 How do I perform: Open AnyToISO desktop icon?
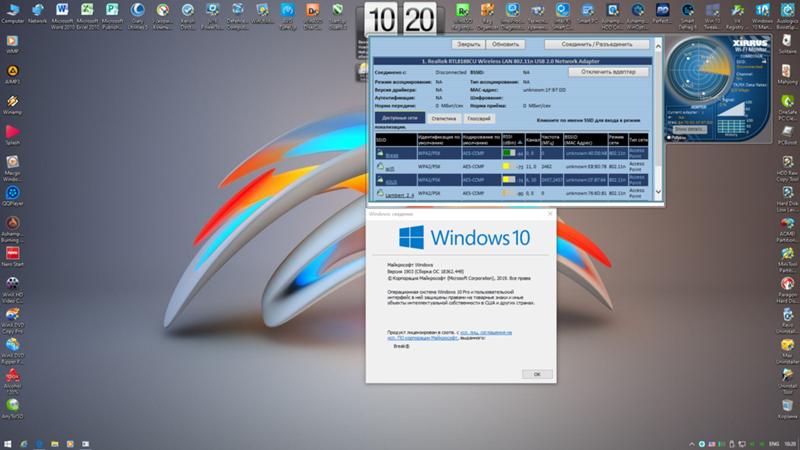point(12,409)
